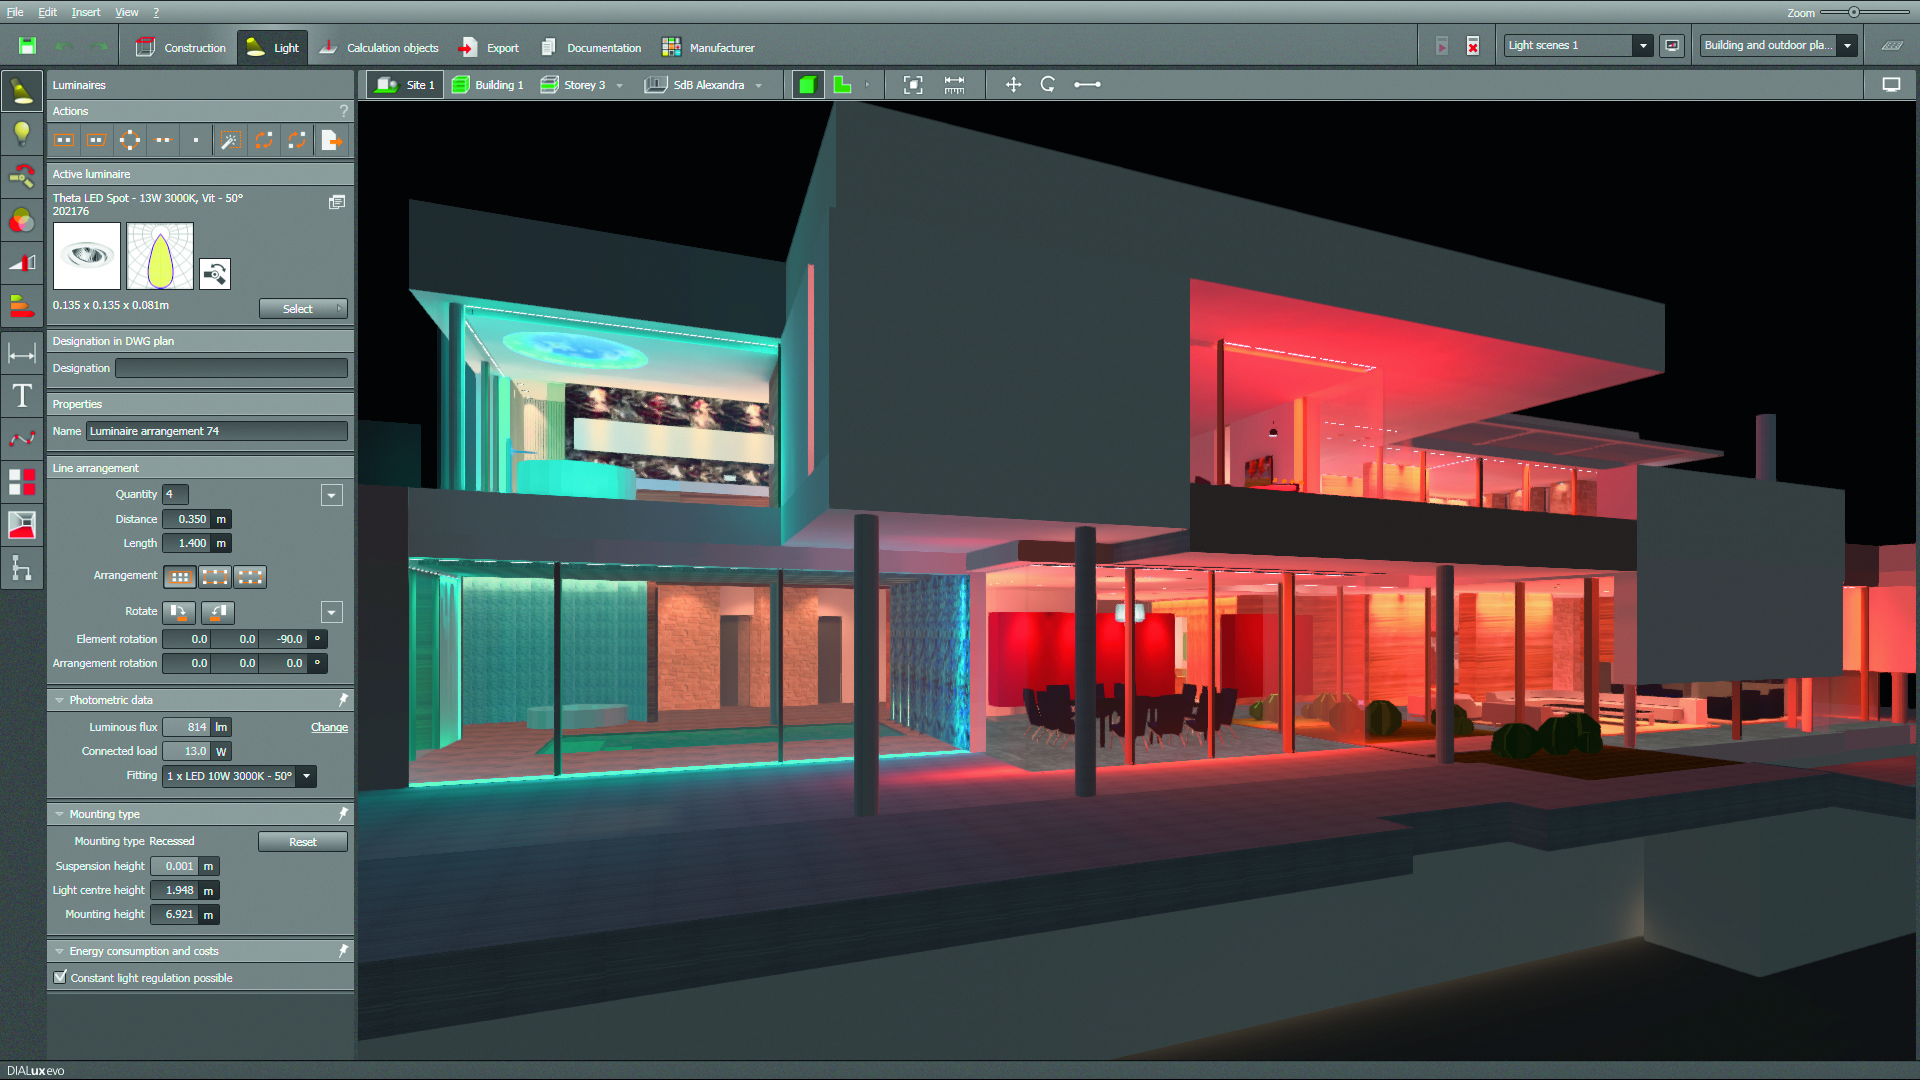Screen dimensions: 1920x1080
Task: Click the Change luminous flux link
Action: (x=329, y=727)
